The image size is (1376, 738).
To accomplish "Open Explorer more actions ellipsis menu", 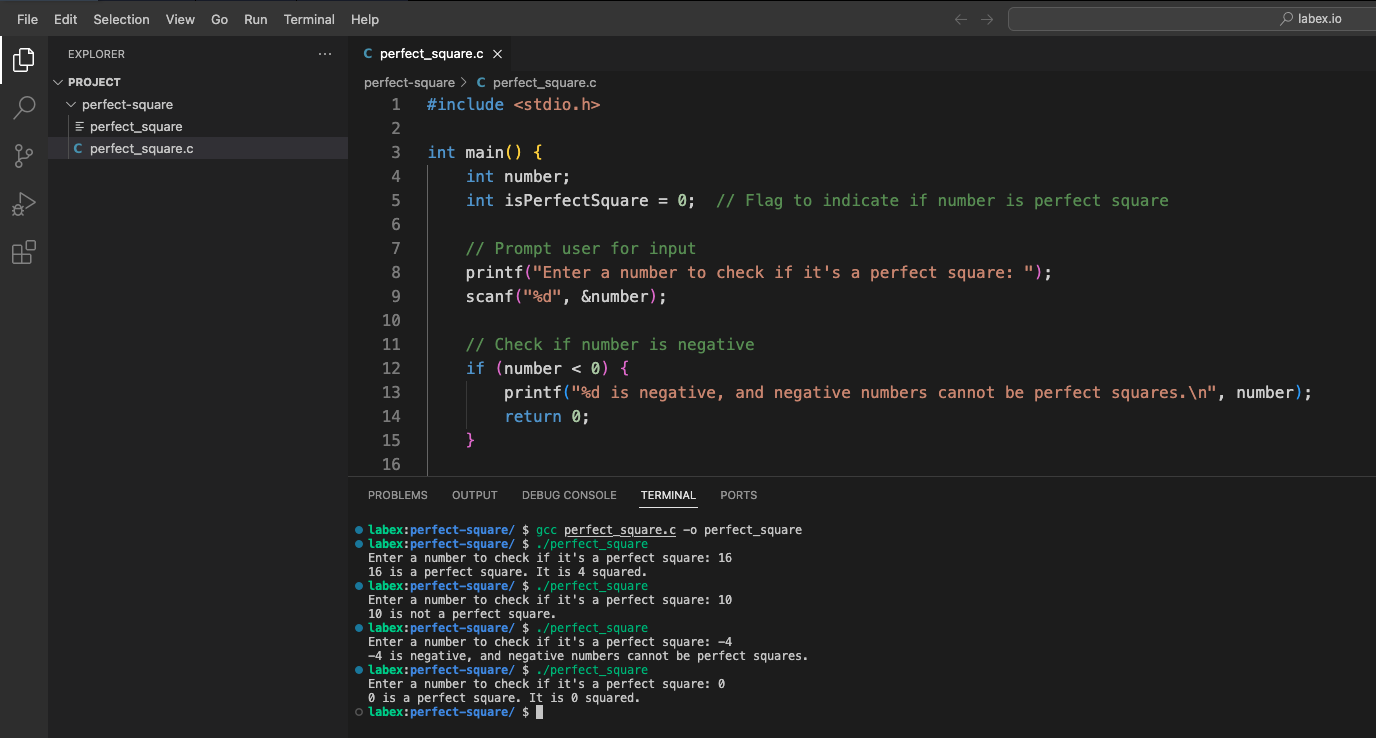I will click(324, 54).
